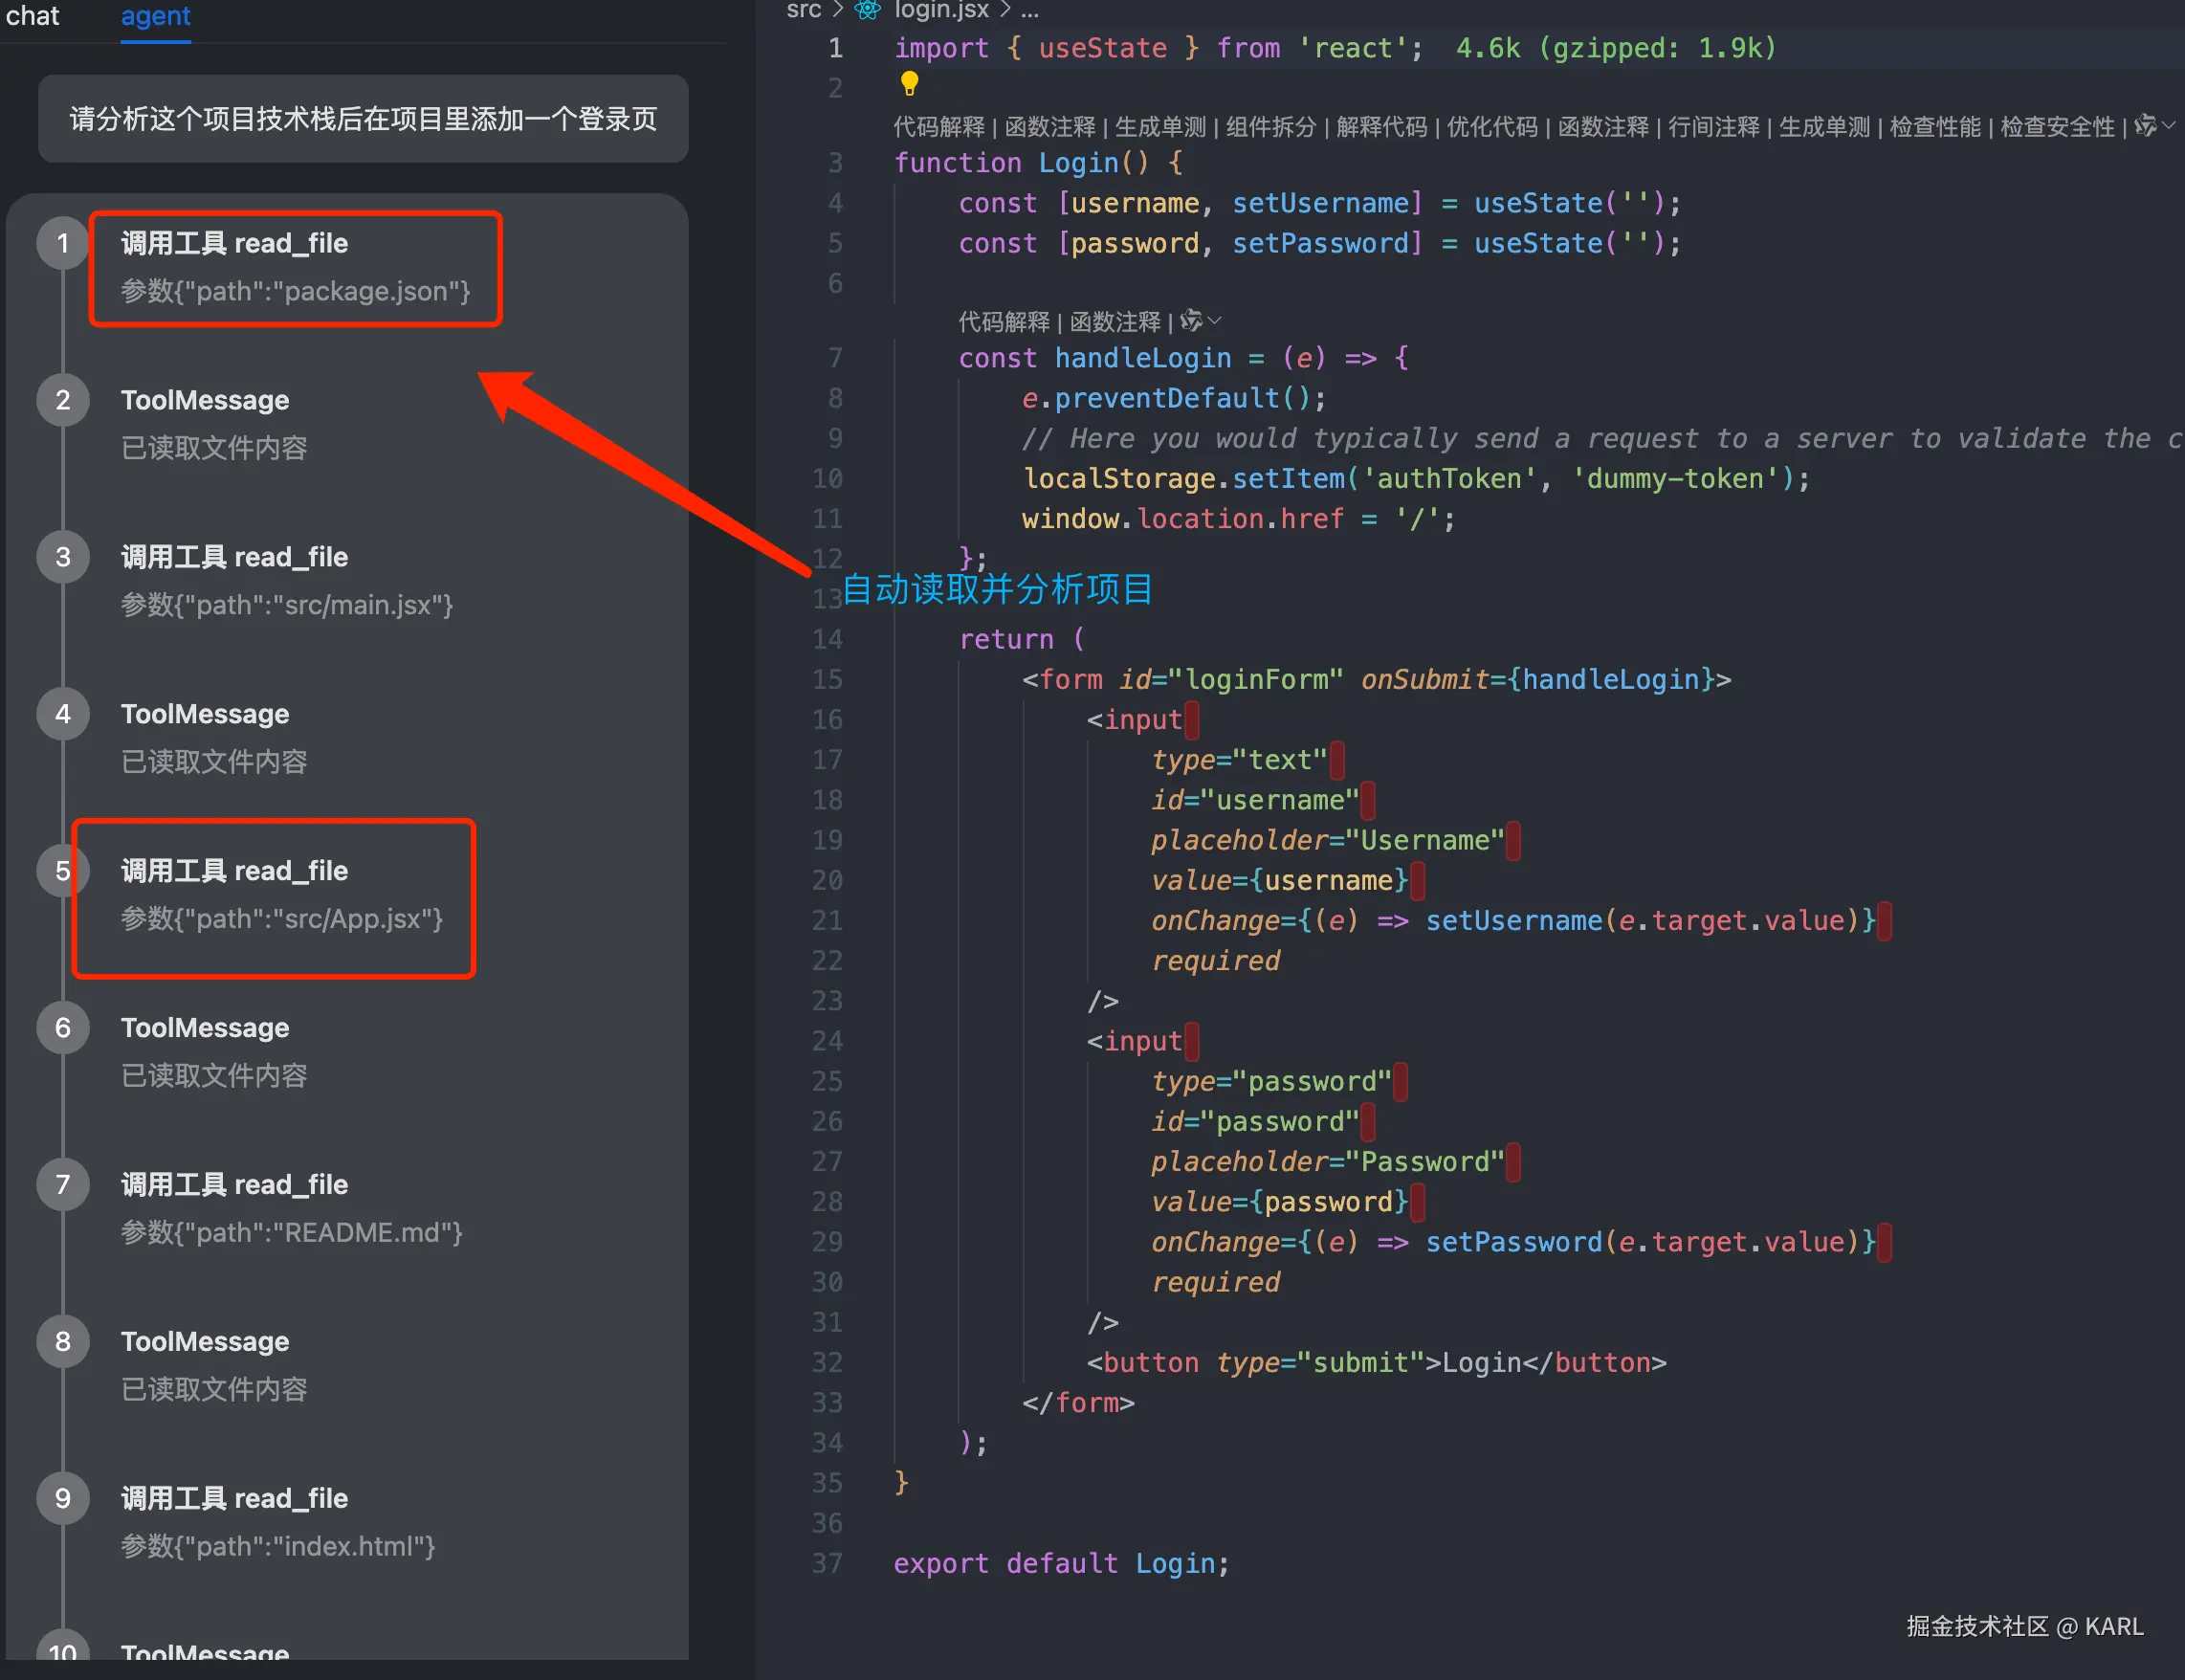
Task: Click the AI assistant icon above handleLogin
Action: [1190, 321]
